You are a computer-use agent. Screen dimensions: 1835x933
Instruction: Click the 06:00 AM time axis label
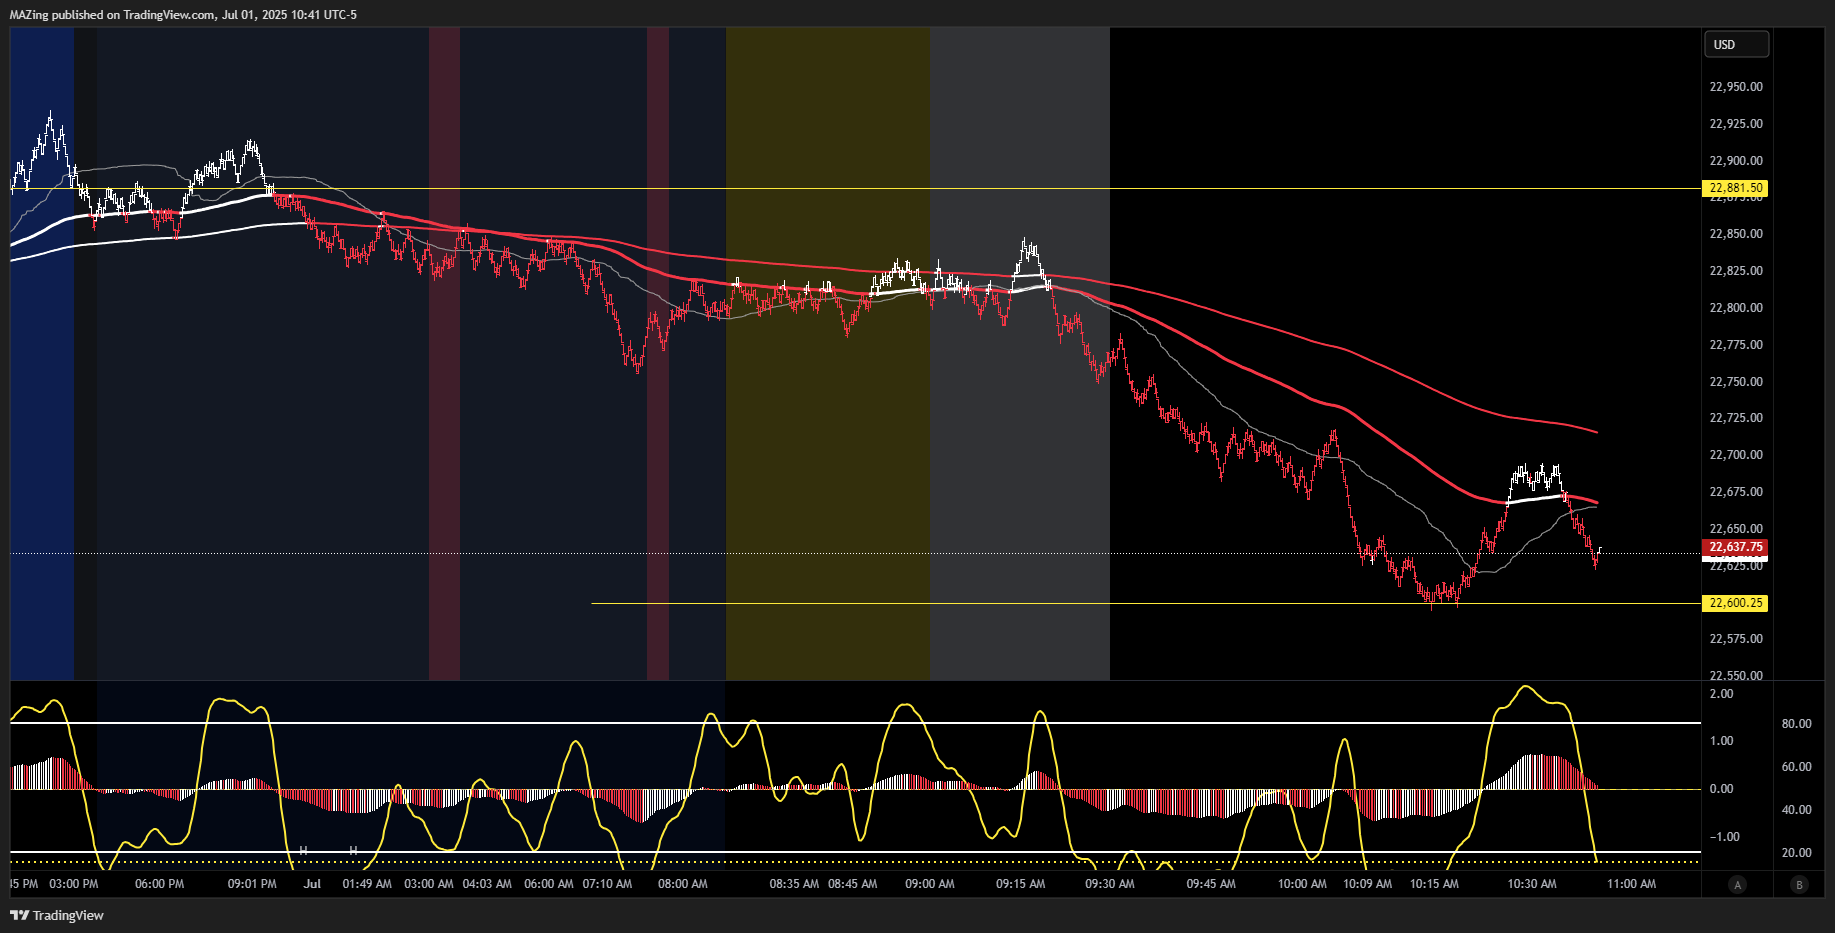point(549,884)
